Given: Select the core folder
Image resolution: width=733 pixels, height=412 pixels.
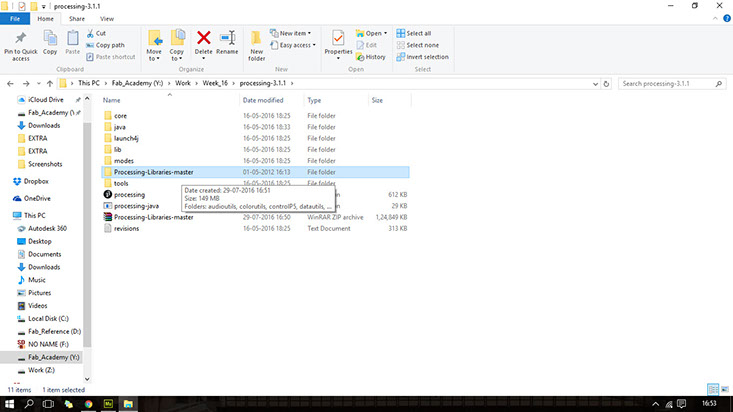Looking at the screenshot, I should (255, 116).
